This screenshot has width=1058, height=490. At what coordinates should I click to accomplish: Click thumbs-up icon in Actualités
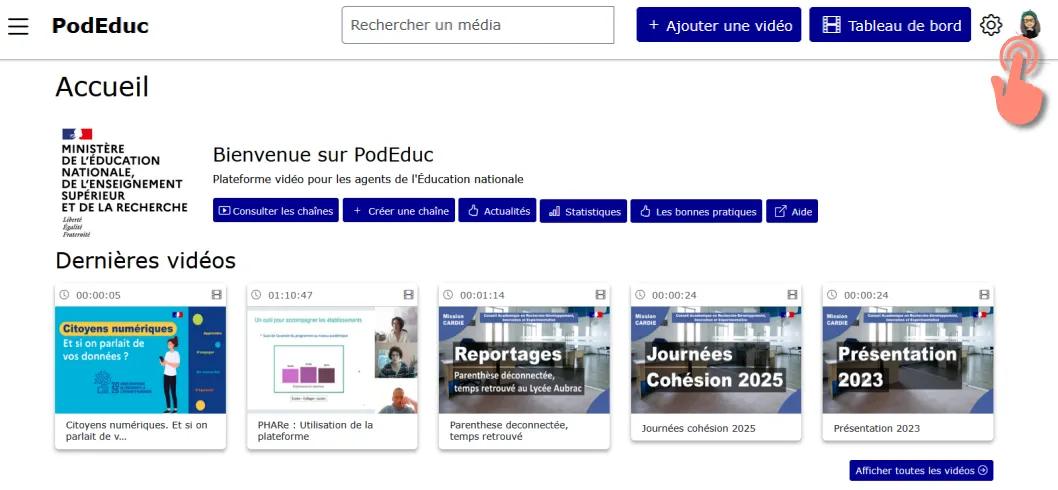pyautogui.click(x=473, y=211)
